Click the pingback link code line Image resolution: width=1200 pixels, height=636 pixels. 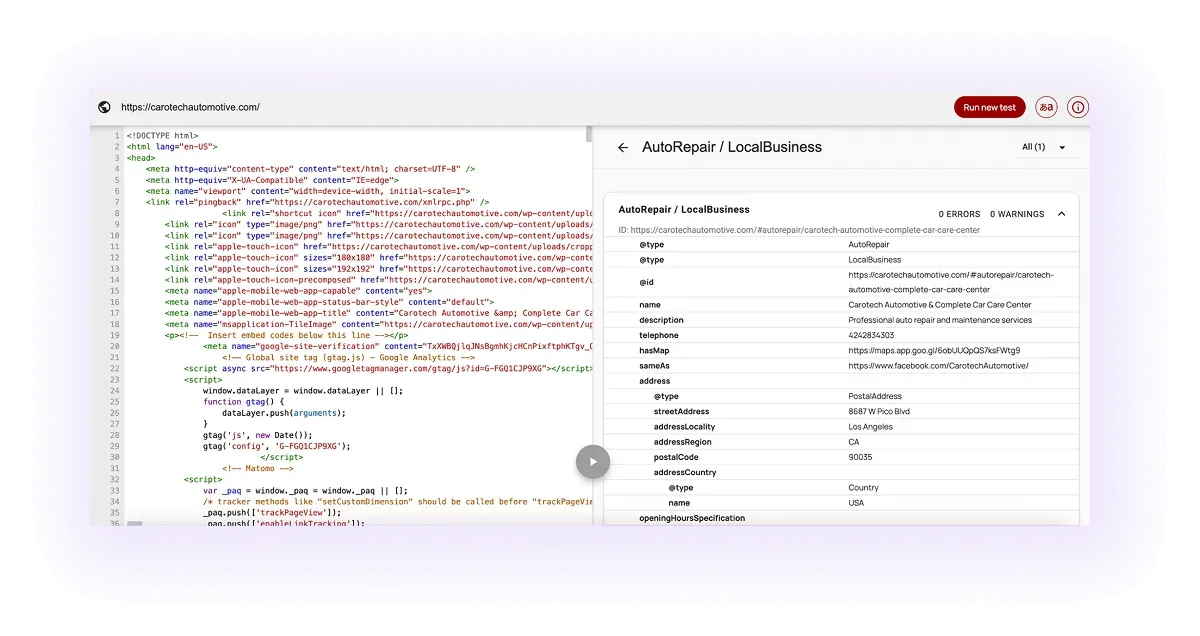point(318,202)
